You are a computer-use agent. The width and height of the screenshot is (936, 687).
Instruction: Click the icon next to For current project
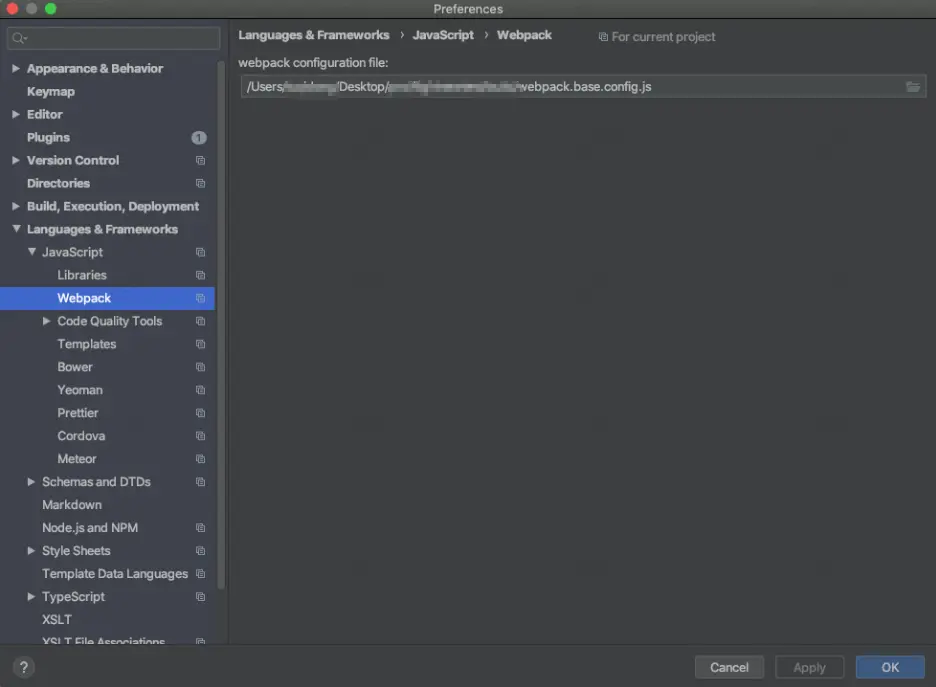click(x=603, y=37)
